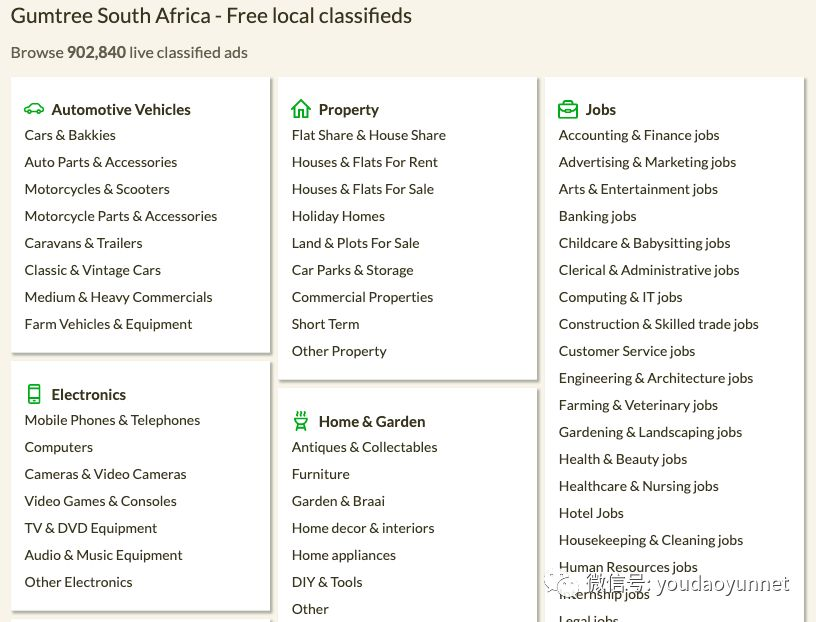Browse Computing & IT jobs
The image size is (816, 622).
(x=620, y=297)
